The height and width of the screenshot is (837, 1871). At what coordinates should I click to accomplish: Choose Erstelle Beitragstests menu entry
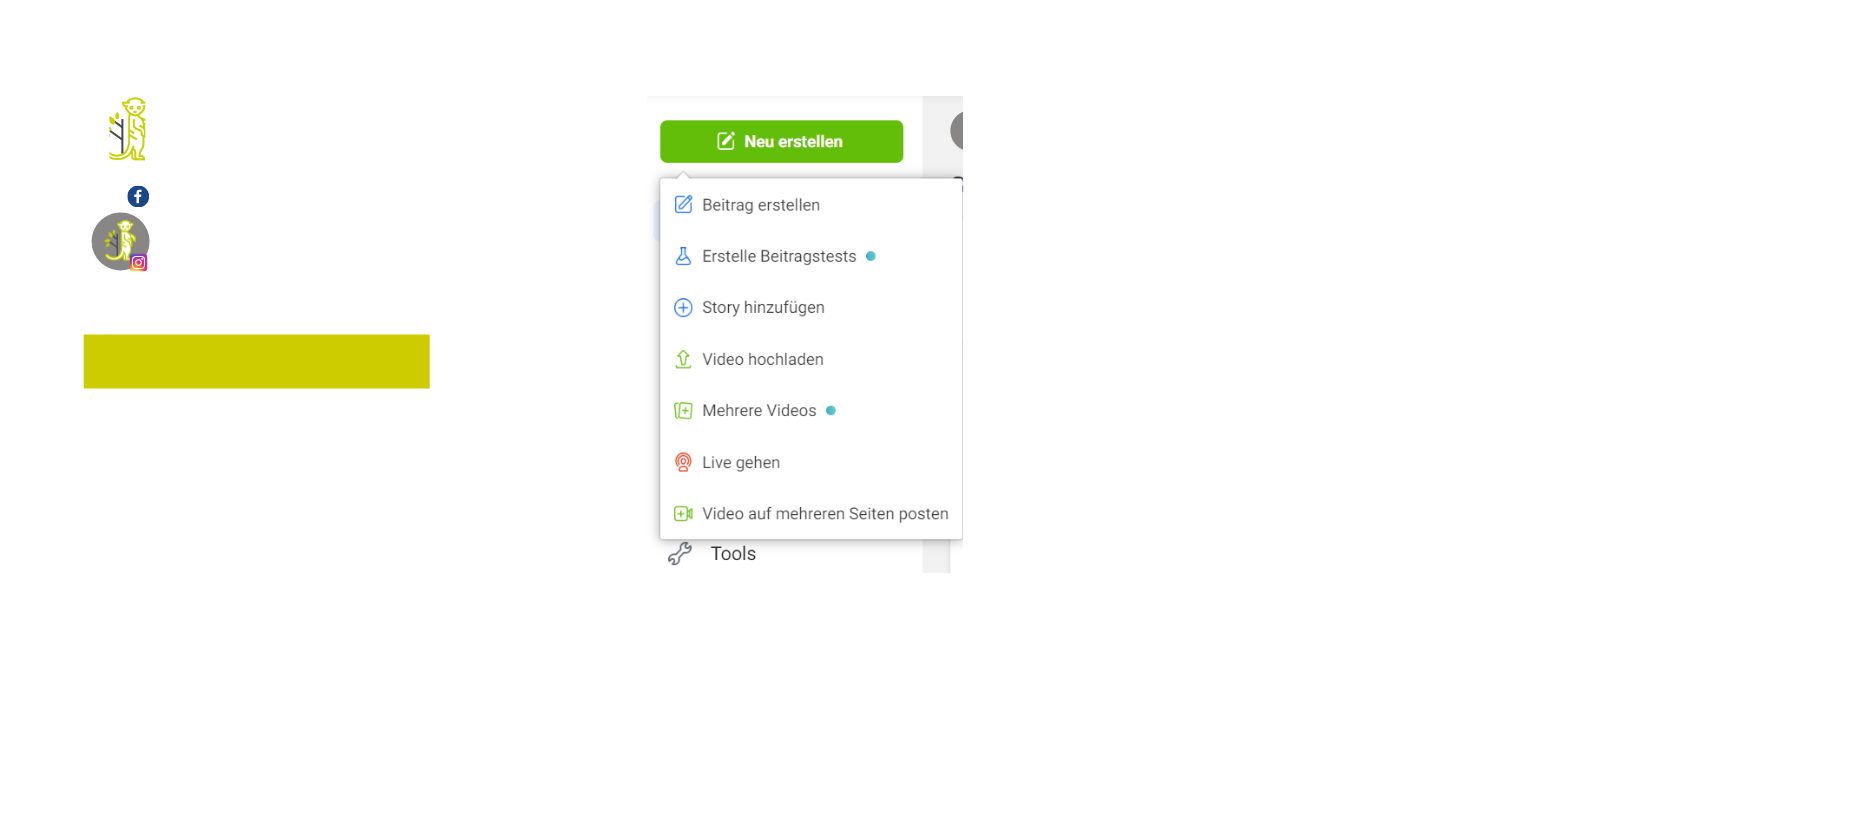click(x=811, y=256)
